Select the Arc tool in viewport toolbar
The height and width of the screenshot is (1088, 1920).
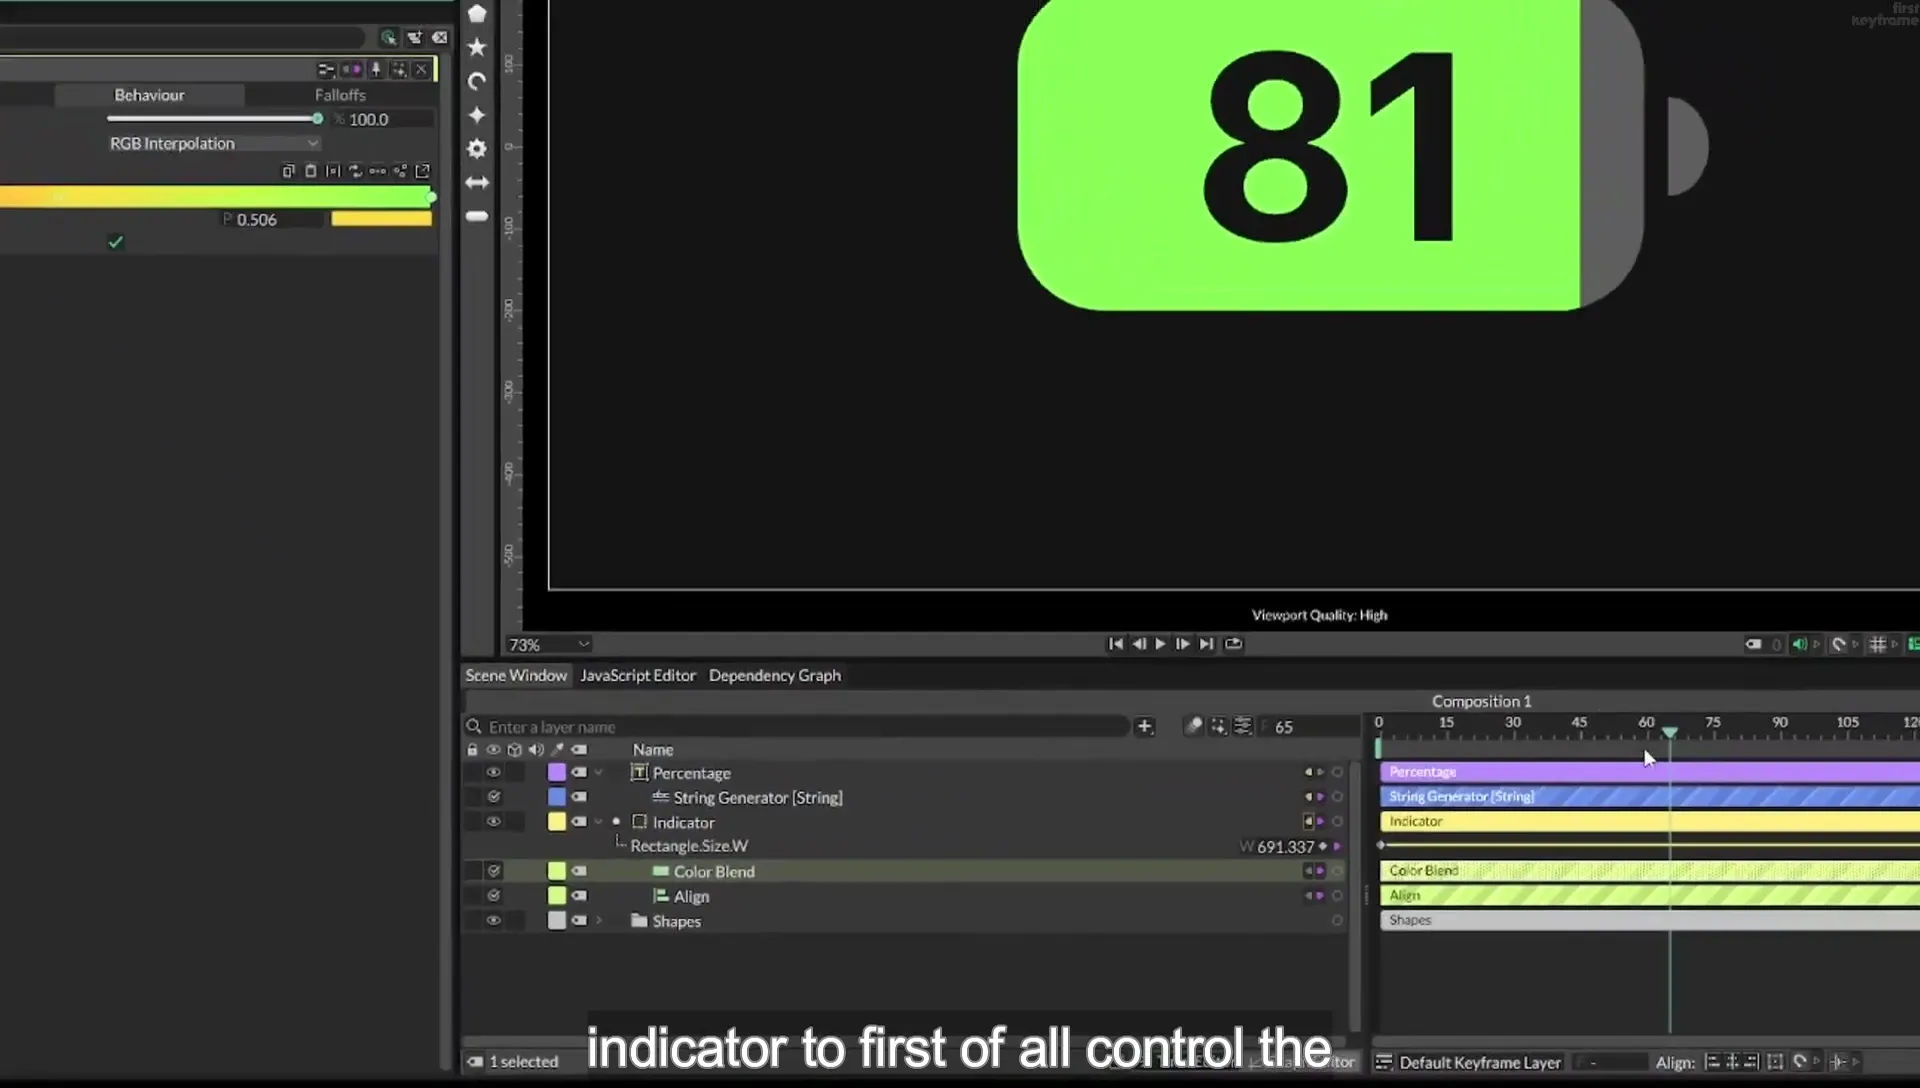click(477, 81)
